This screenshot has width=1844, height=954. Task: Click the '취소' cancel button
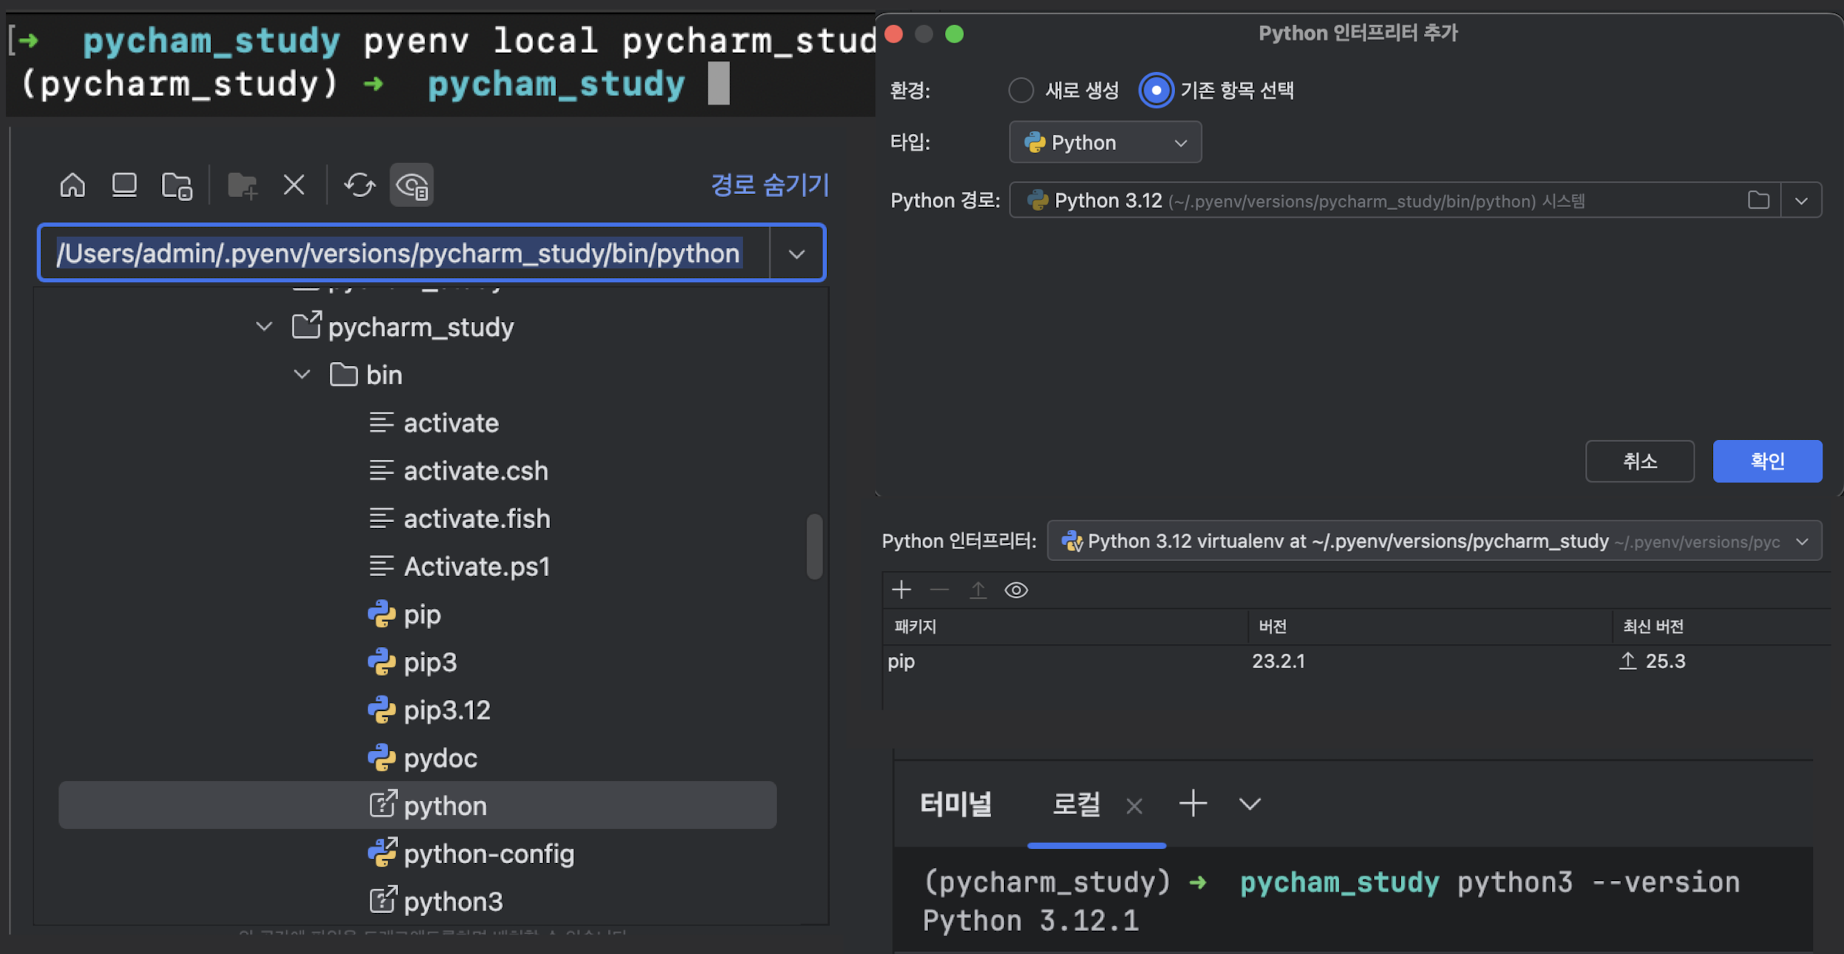[x=1640, y=461]
